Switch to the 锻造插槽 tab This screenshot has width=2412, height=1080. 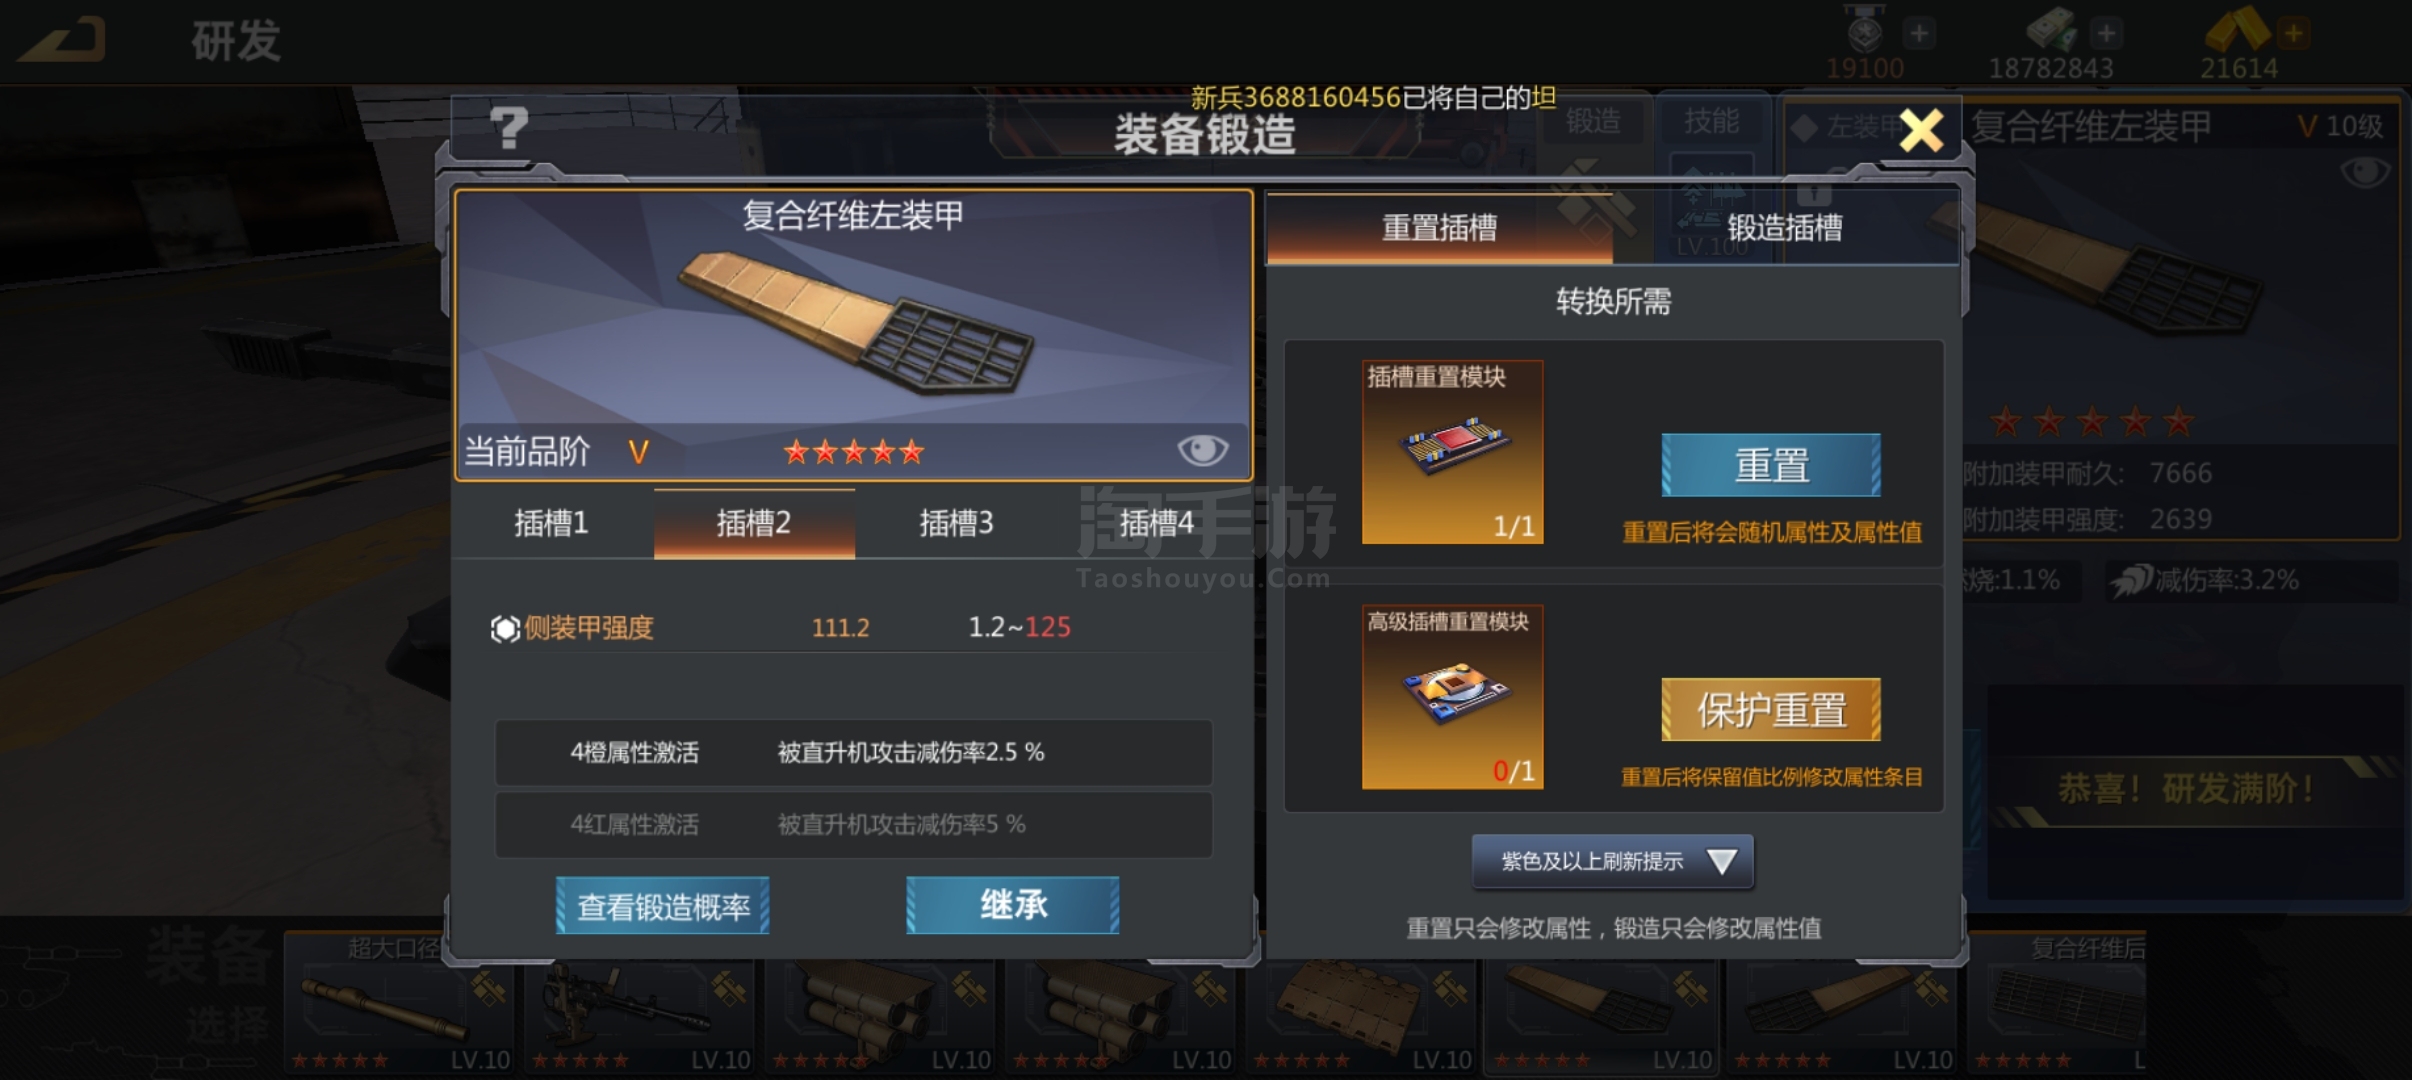[x=1785, y=228]
